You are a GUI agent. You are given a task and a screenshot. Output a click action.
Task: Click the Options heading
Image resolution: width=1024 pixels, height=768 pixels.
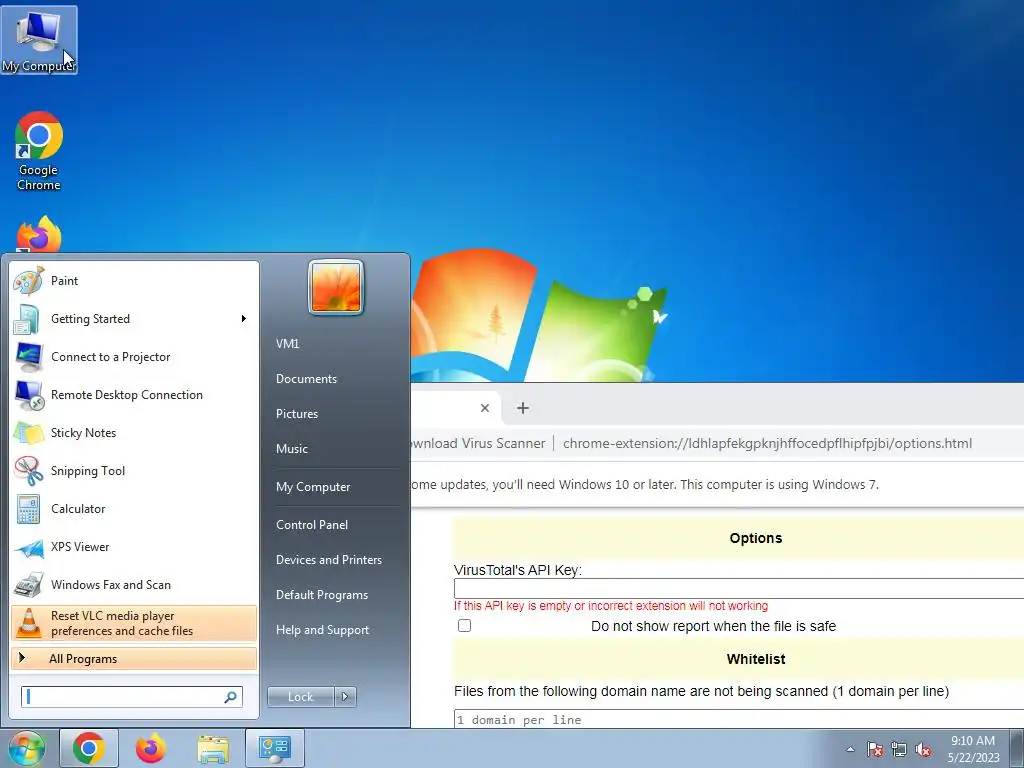756,538
